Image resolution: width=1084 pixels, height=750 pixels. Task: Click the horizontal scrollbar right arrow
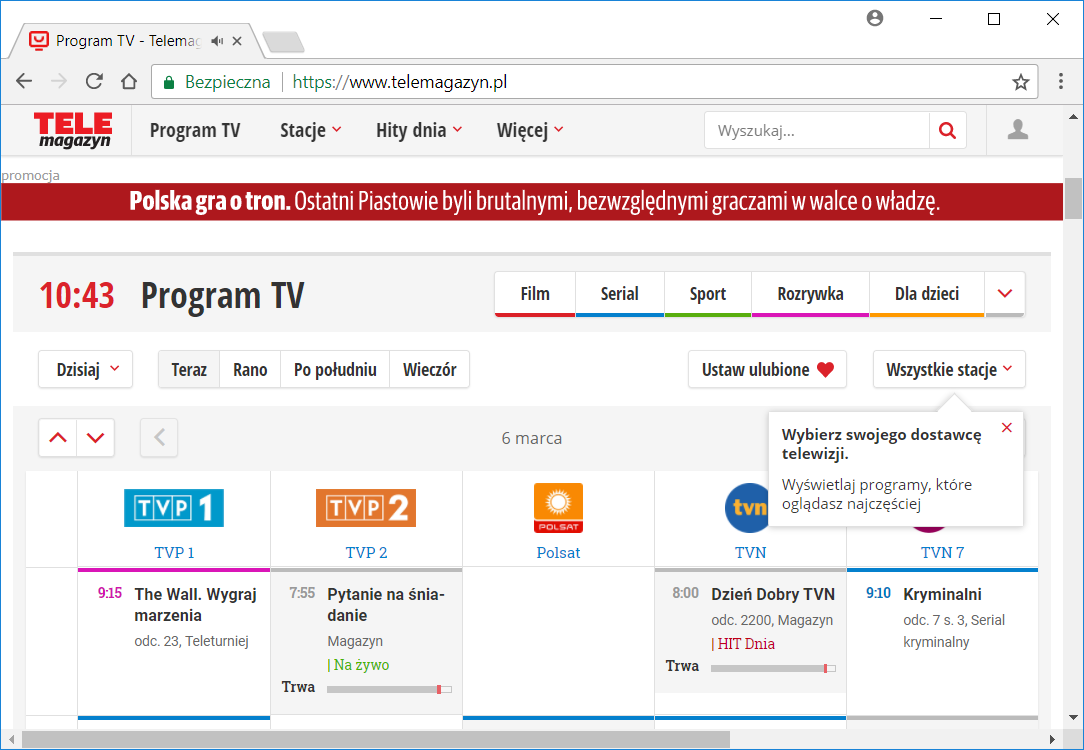pos(1053,739)
